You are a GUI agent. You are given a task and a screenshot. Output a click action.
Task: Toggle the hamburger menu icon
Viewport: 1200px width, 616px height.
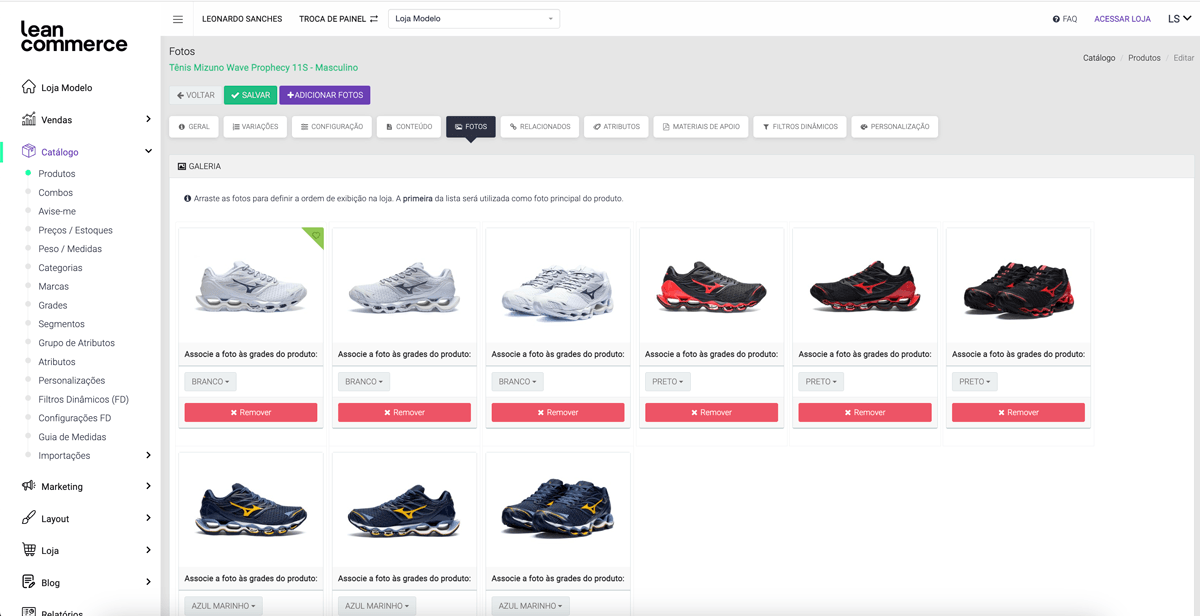(178, 19)
